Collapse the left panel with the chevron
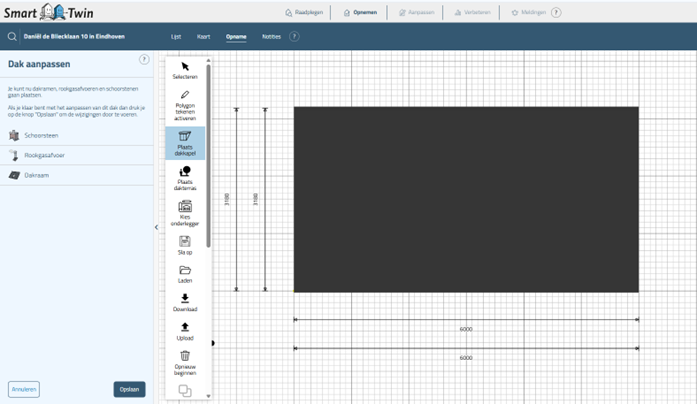This screenshot has height=404, width=697. tap(156, 228)
